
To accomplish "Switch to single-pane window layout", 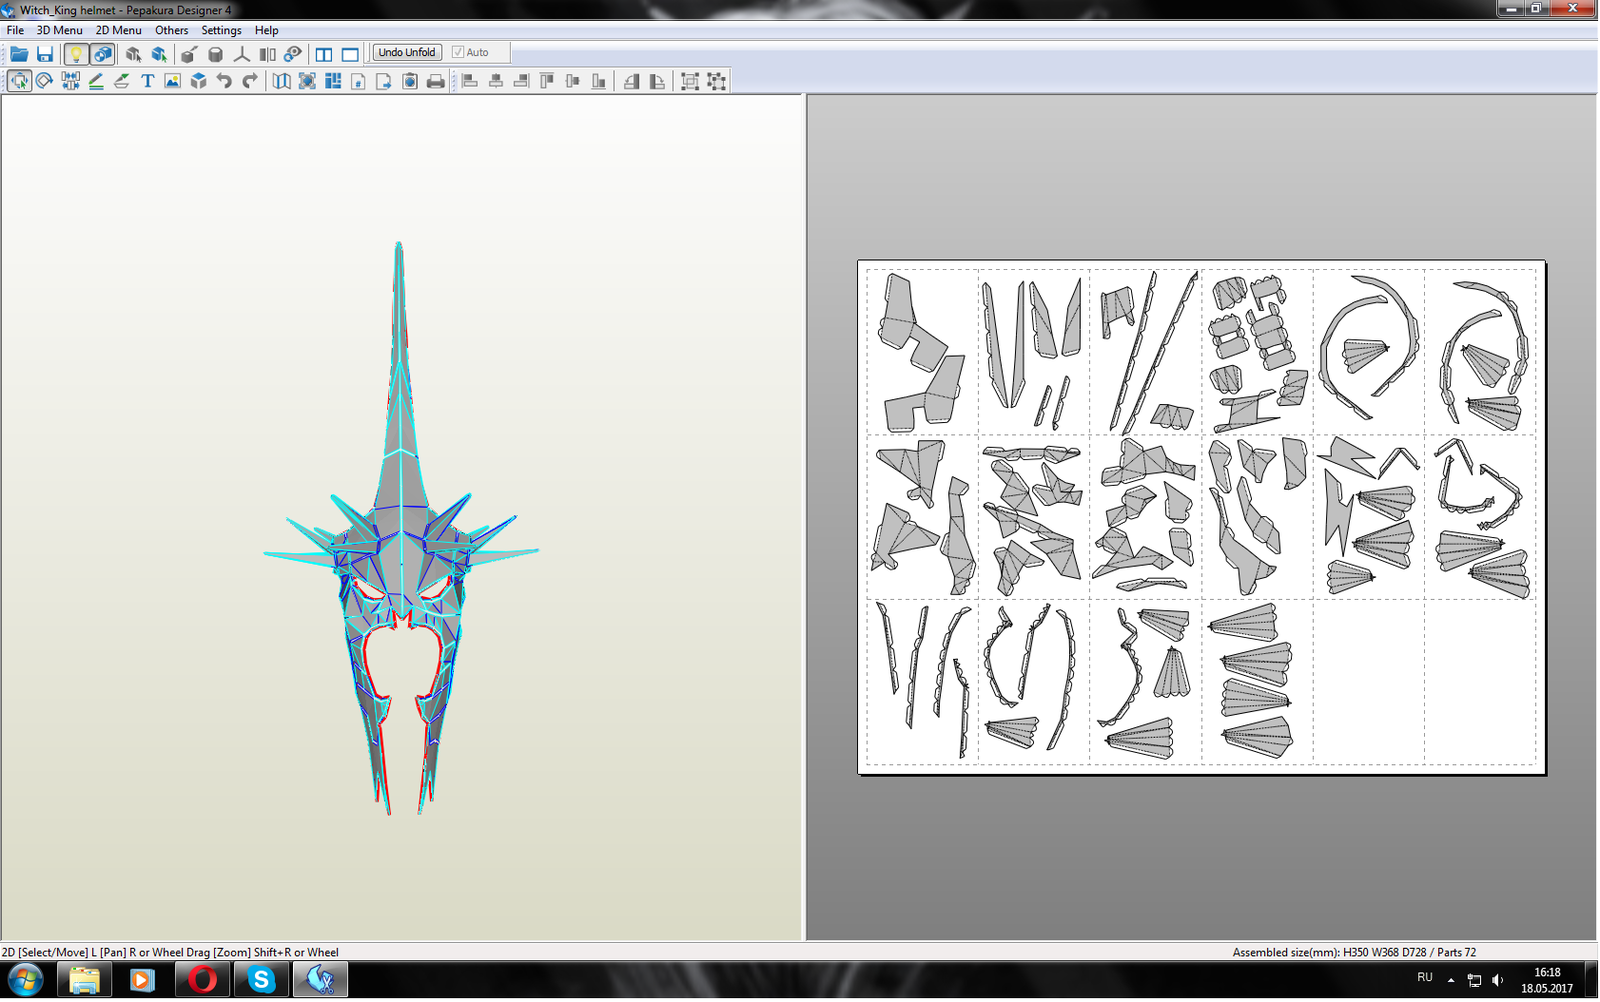I will click(350, 54).
